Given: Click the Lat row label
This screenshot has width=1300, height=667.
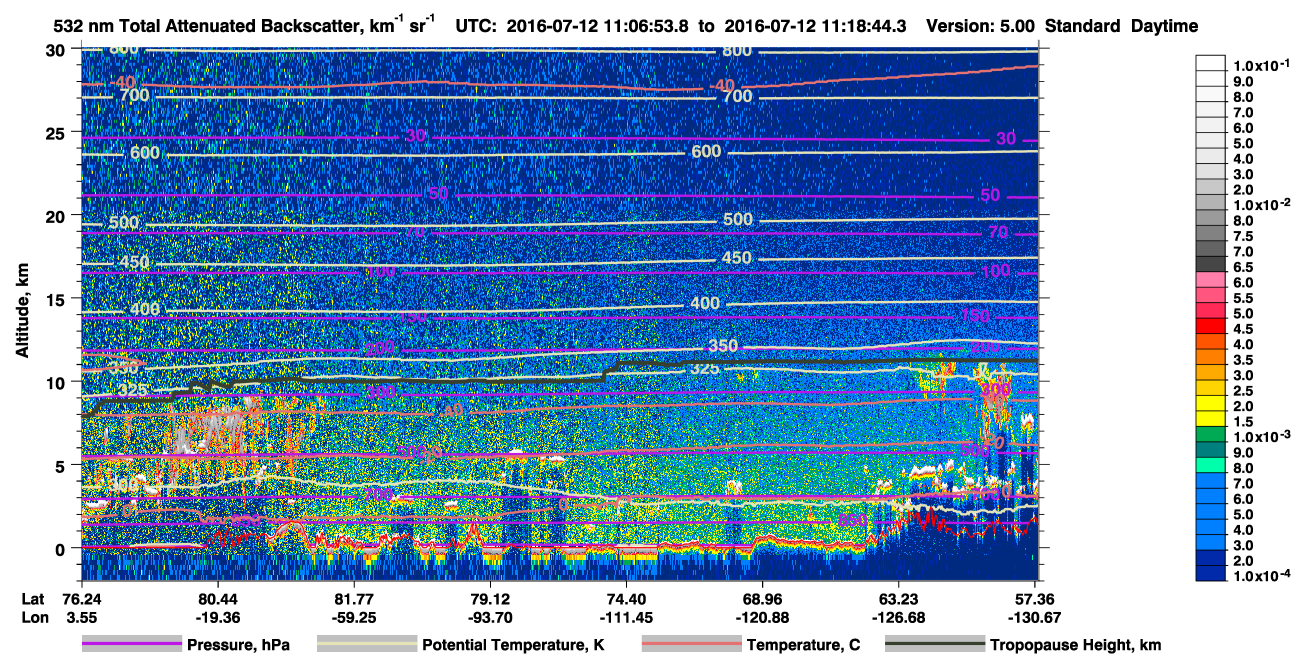Looking at the screenshot, I should pos(32,599).
